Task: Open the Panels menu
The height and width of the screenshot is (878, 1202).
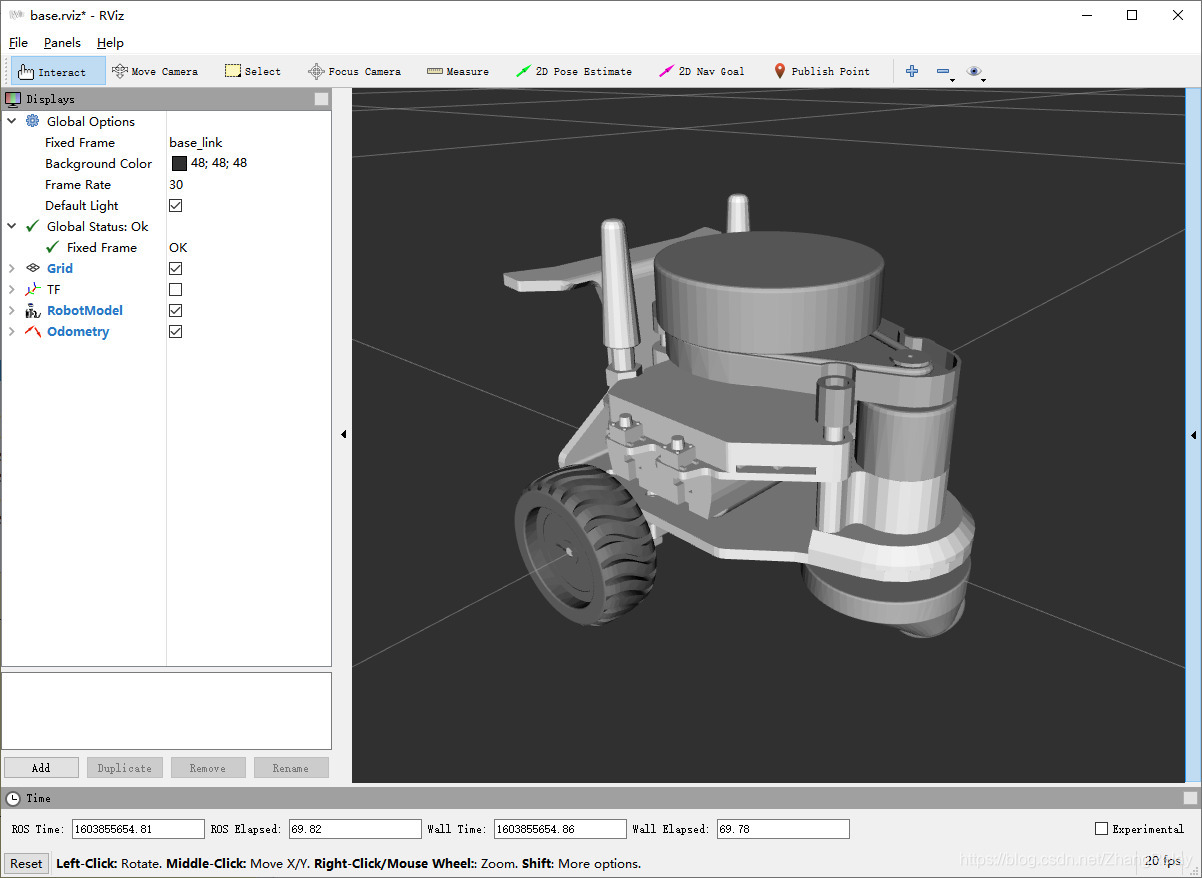Action: pos(62,43)
